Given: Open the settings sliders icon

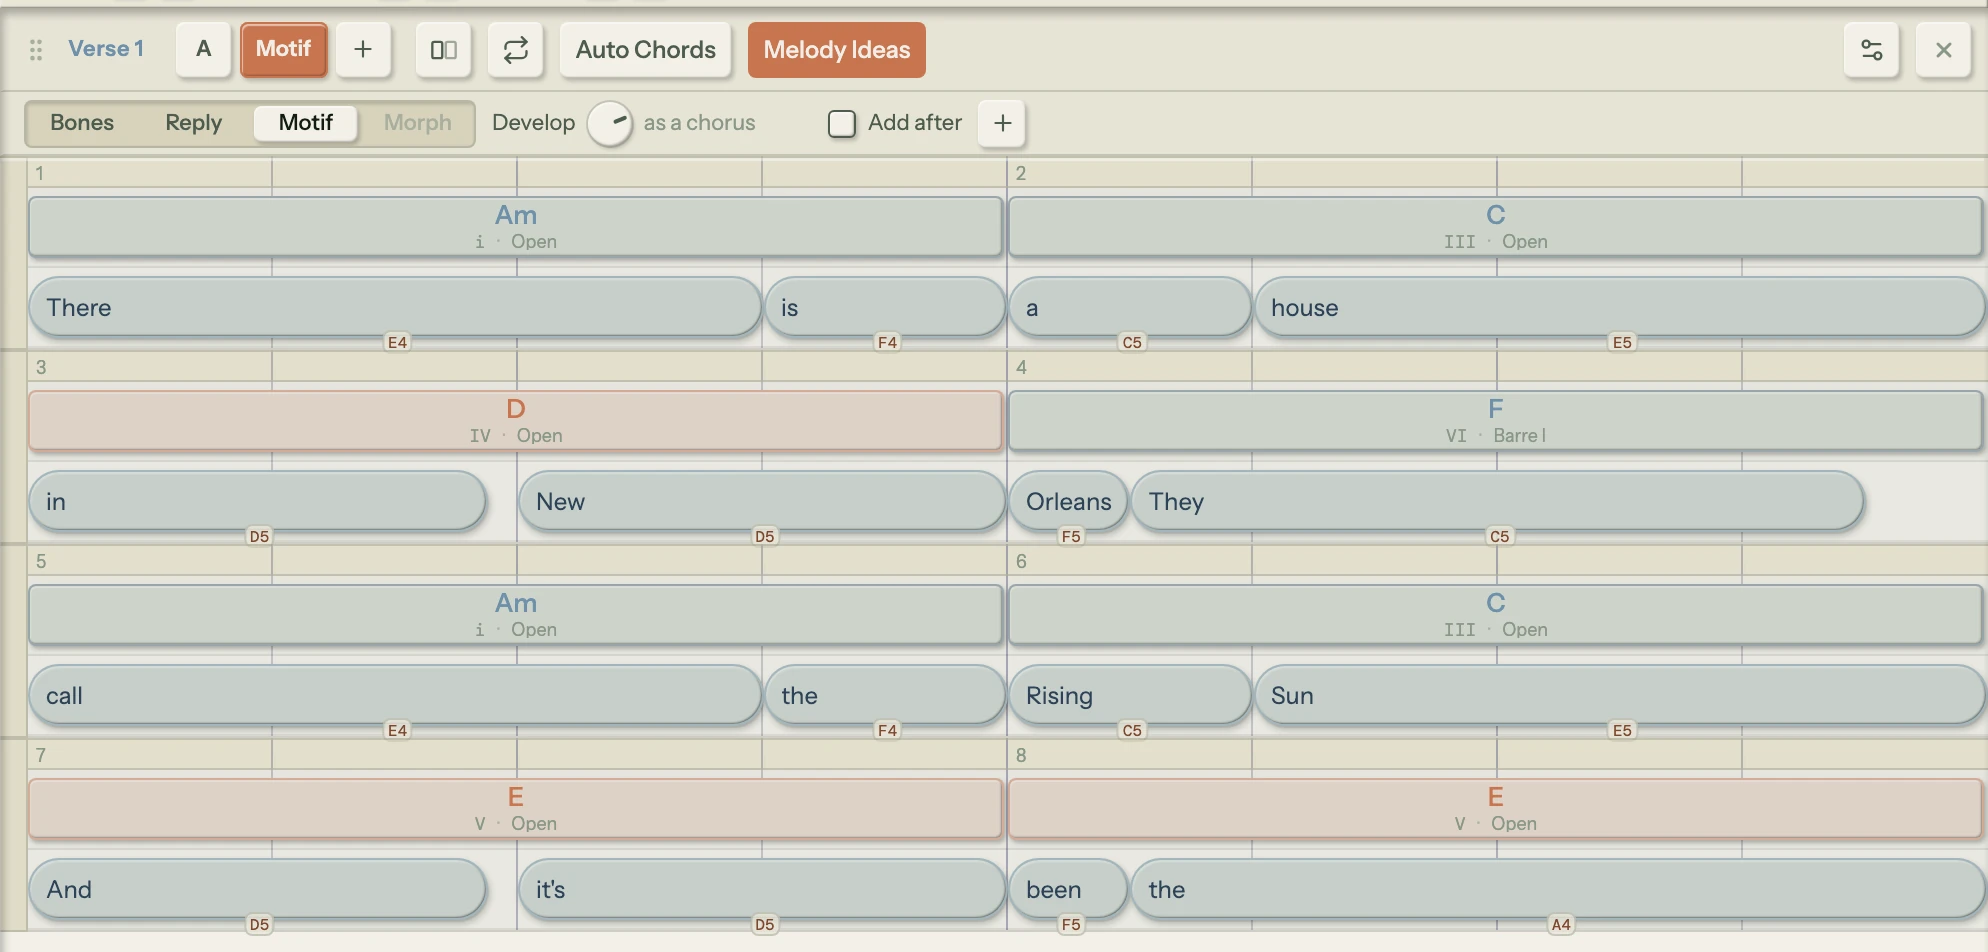Looking at the screenshot, I should point(1871,50).
